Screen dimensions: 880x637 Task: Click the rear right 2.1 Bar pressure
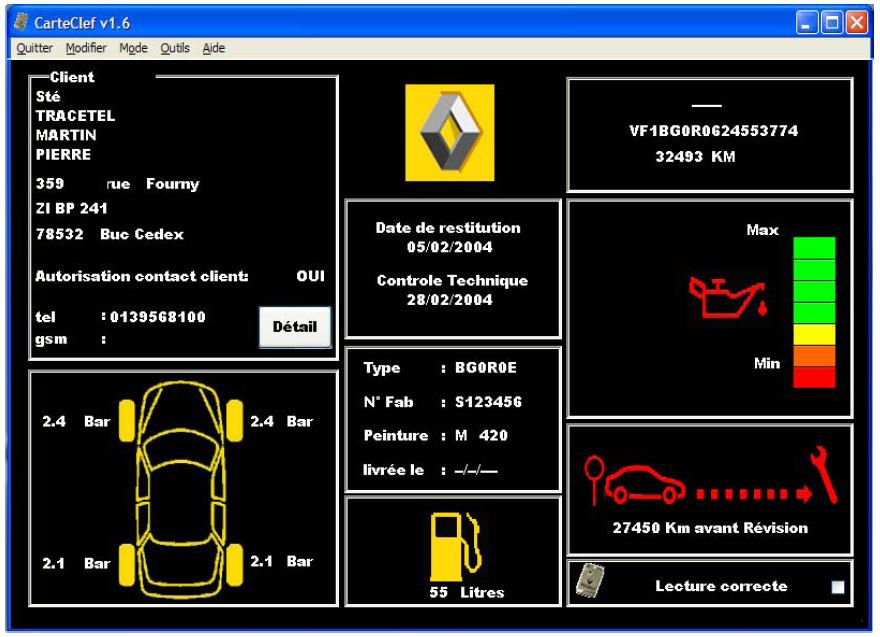click(281, 561)
